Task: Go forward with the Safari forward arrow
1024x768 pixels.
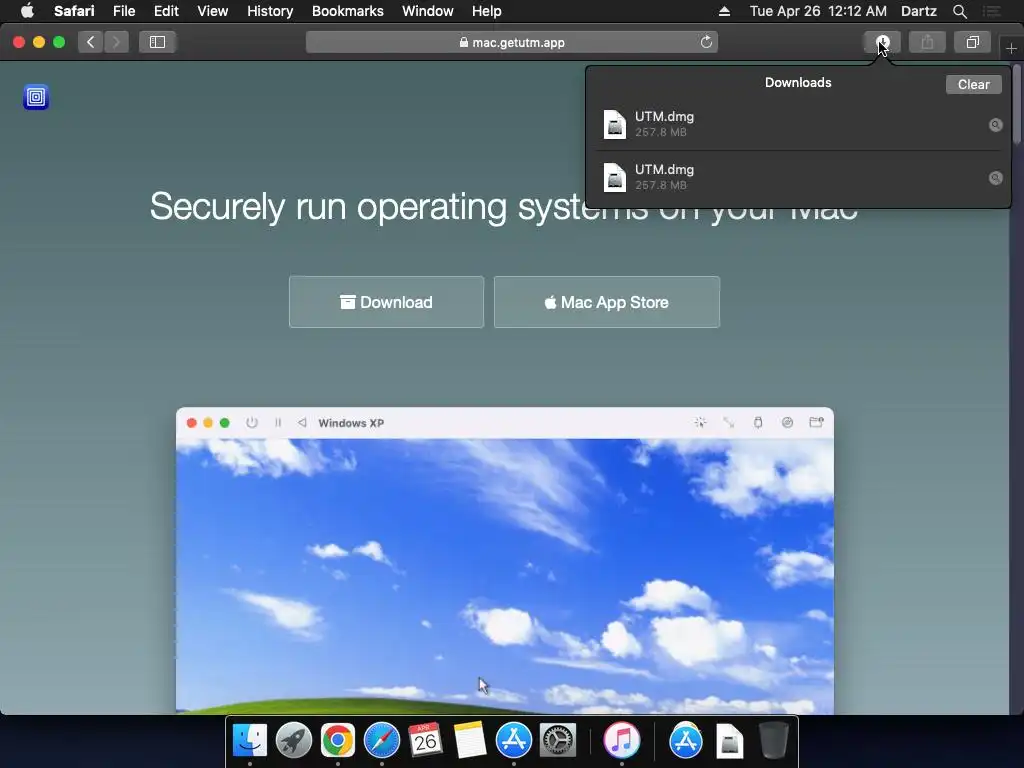Action: pos(116,42)
